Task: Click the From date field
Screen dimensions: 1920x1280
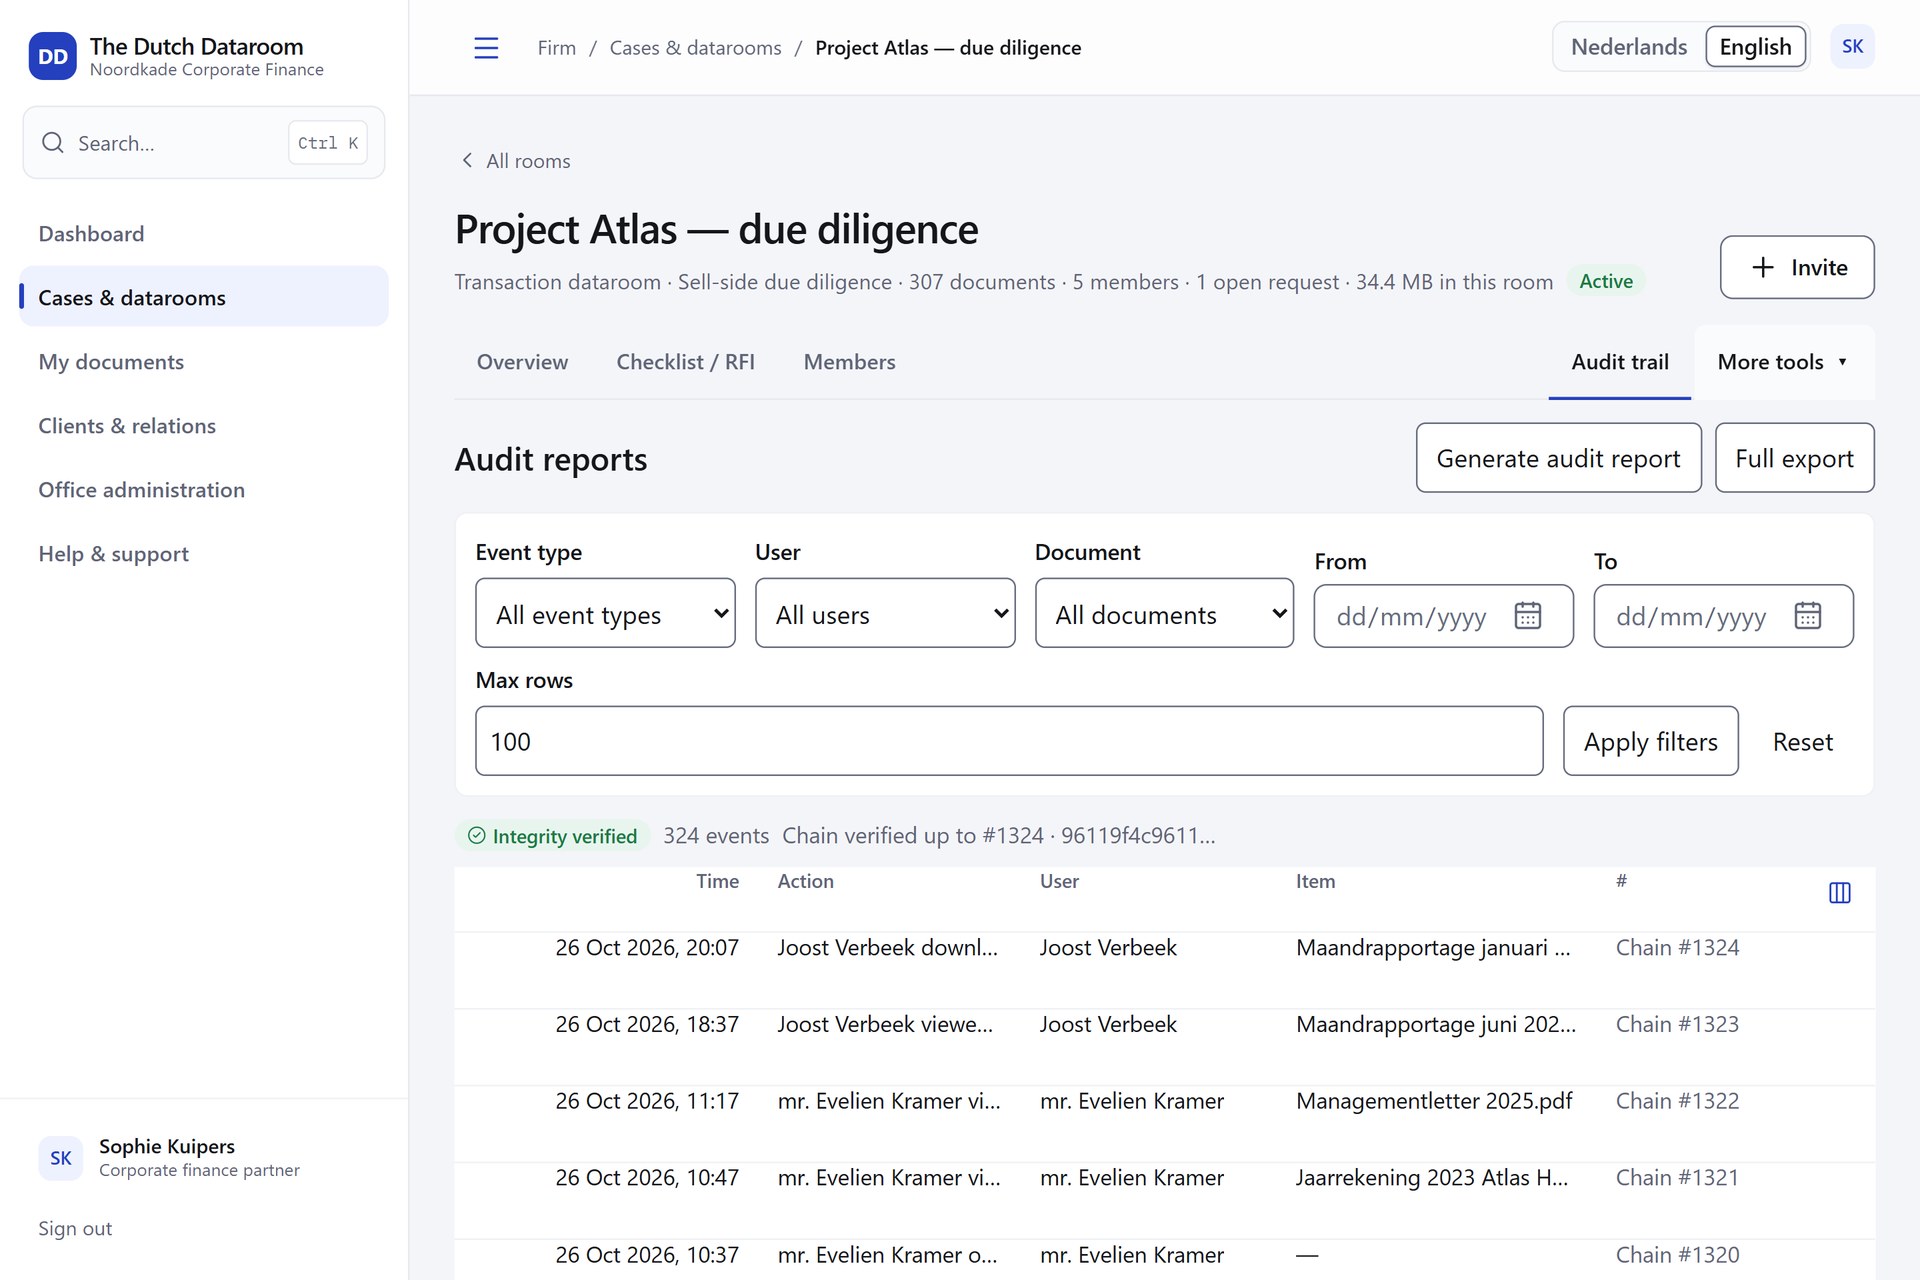Action: pos(1443,616)
